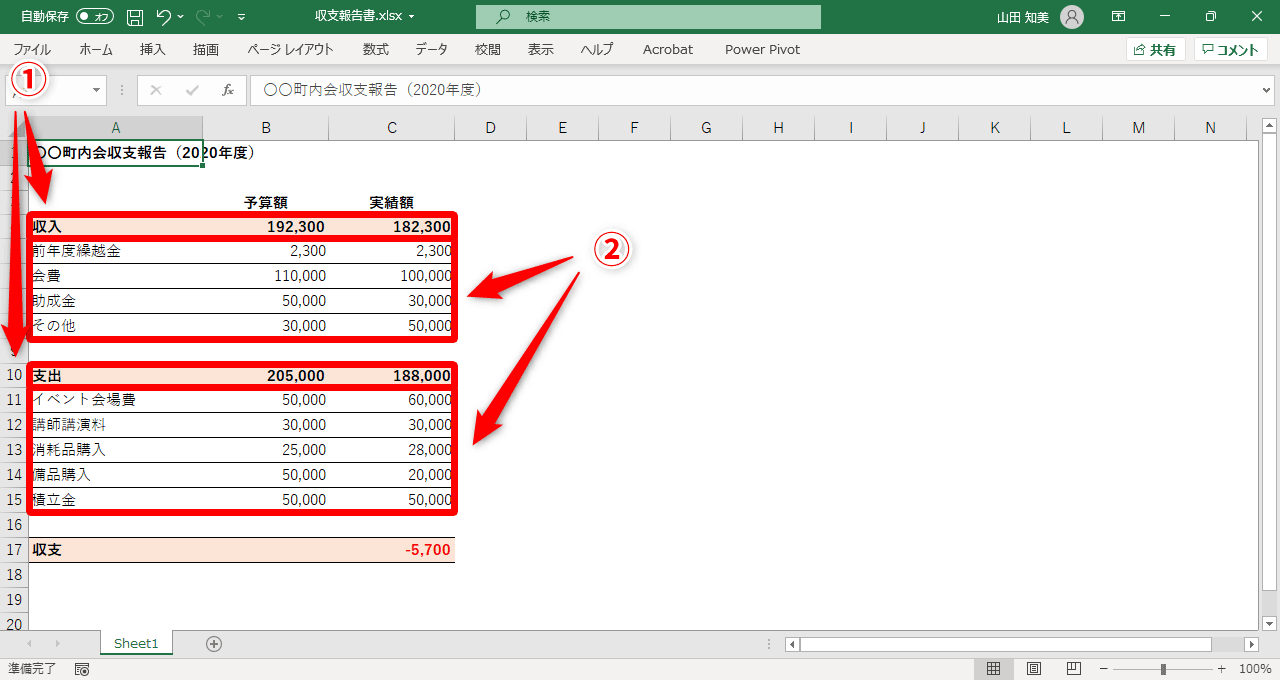This screenshot has width=1280, height=680.
Task: Click the New Sheet plus icon
Action: click(213, 643)
